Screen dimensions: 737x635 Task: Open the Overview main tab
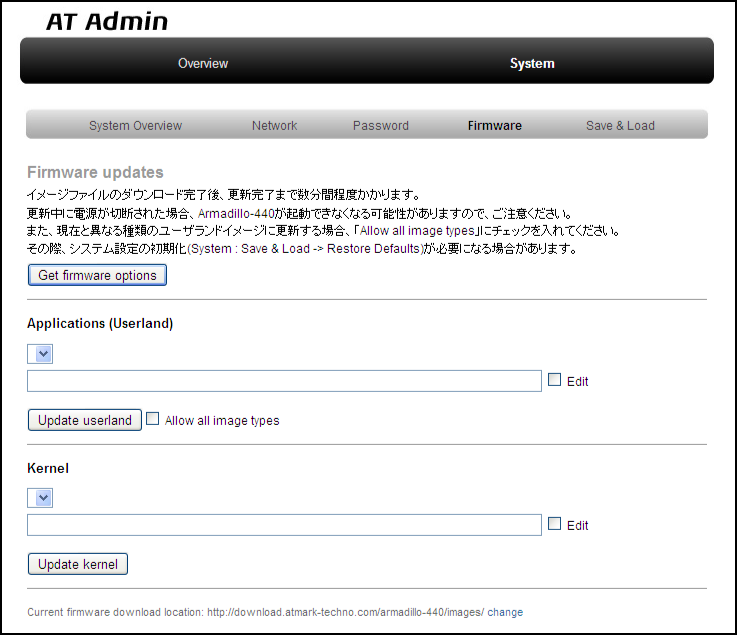point(203,63)
